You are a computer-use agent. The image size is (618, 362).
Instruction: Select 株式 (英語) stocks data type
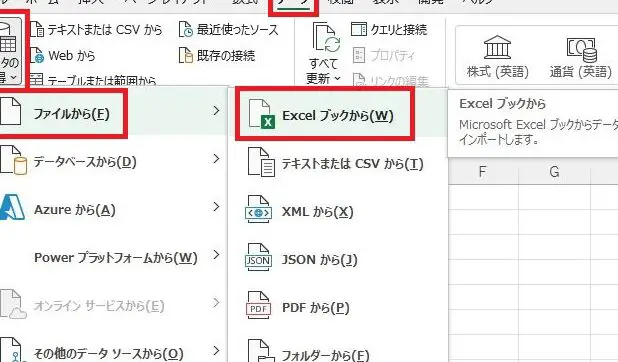point(497,56)
